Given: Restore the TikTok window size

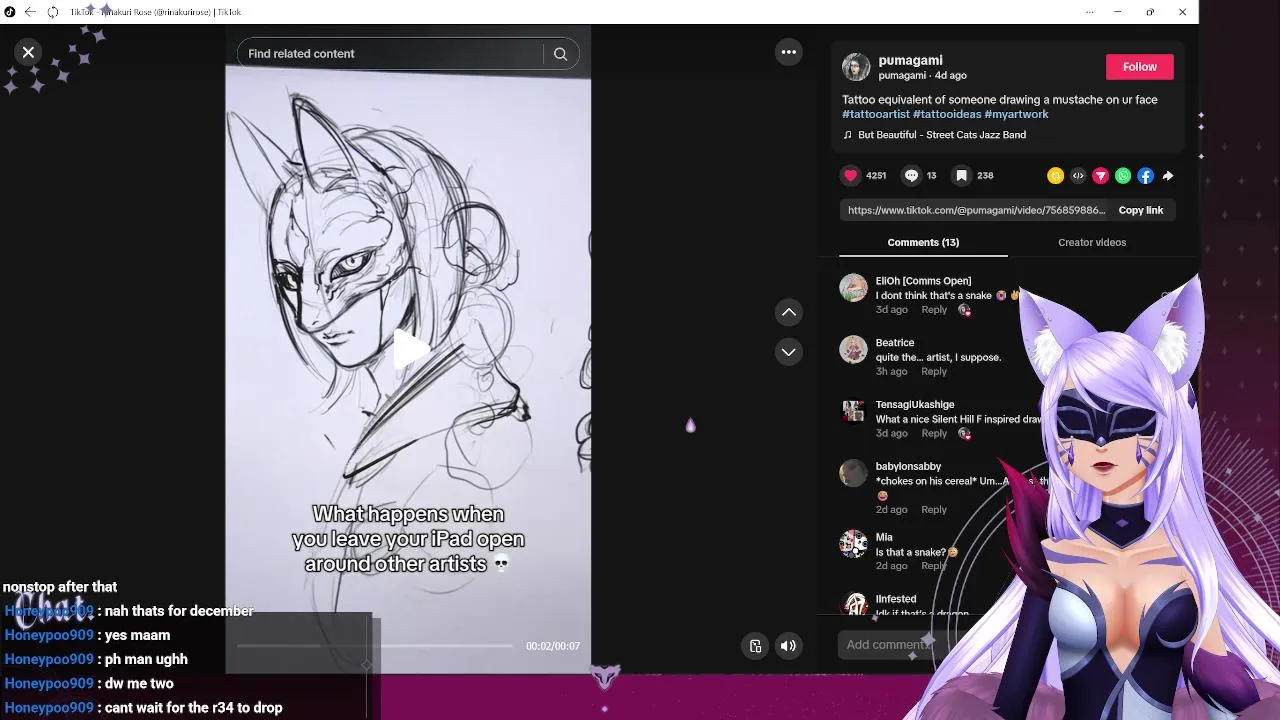Looking at the screenshot, I should tap(1150, 12).
